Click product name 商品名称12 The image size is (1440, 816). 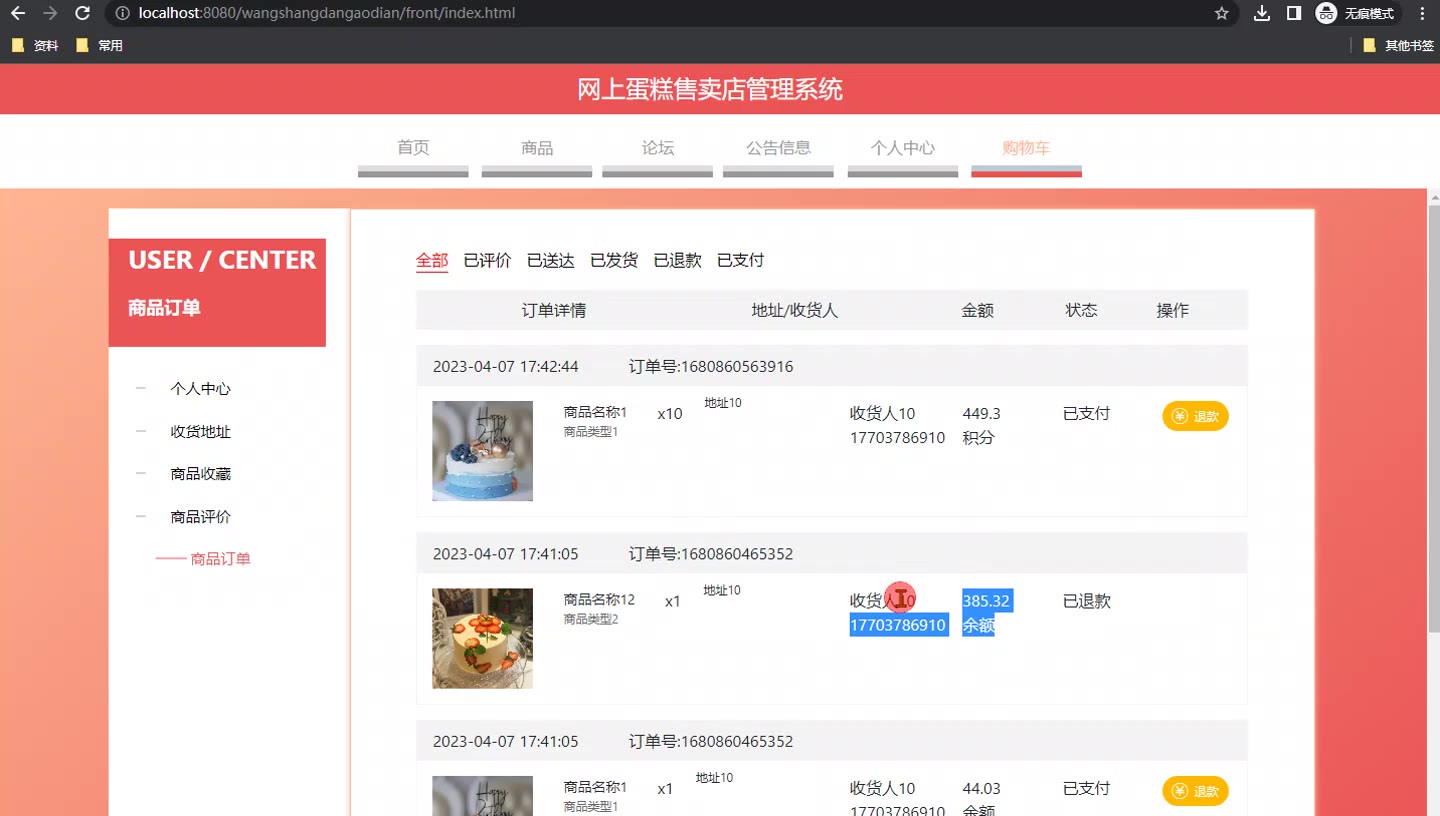click(599, 600)
